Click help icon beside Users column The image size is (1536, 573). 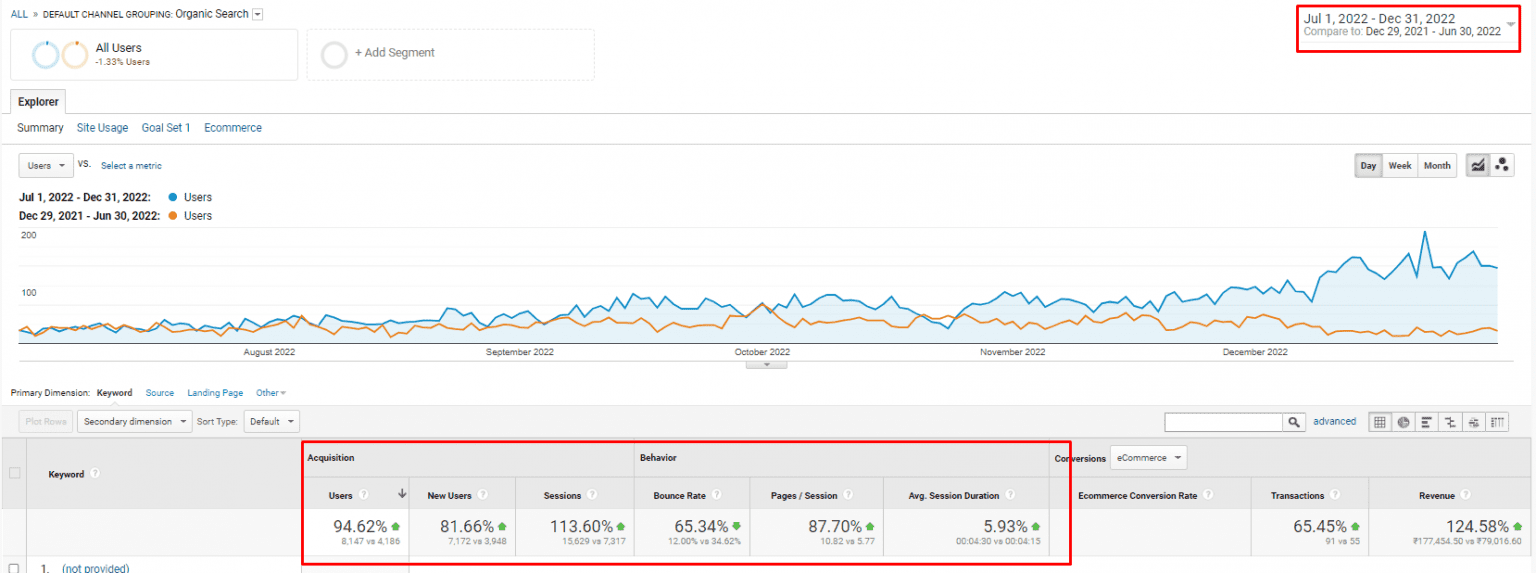363,494
